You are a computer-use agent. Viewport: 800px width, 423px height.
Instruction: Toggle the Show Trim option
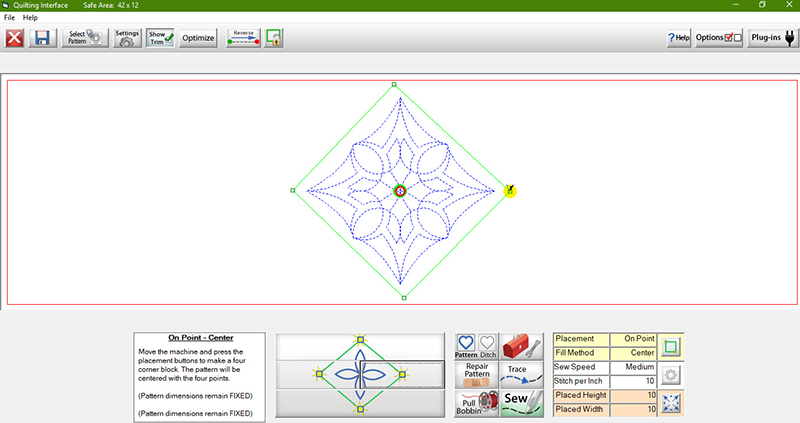[161, 38]
